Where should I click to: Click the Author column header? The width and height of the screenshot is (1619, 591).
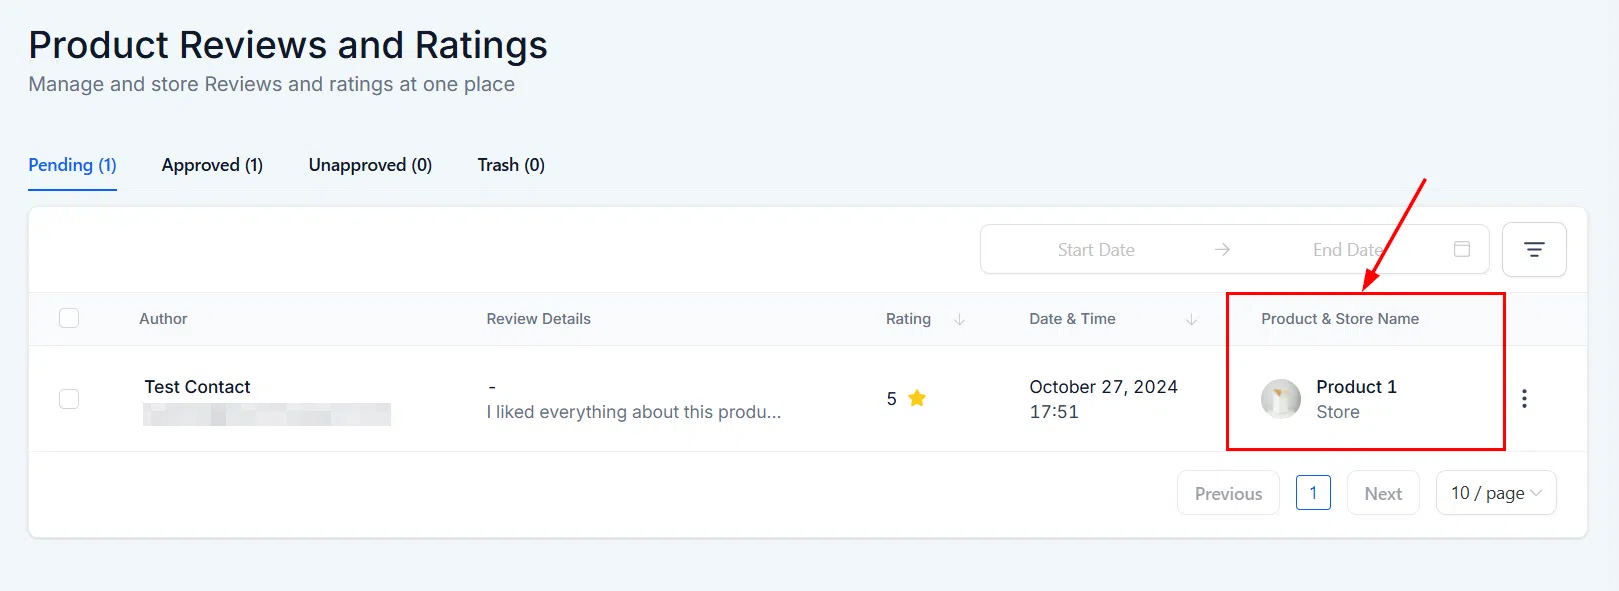[163, 319]
